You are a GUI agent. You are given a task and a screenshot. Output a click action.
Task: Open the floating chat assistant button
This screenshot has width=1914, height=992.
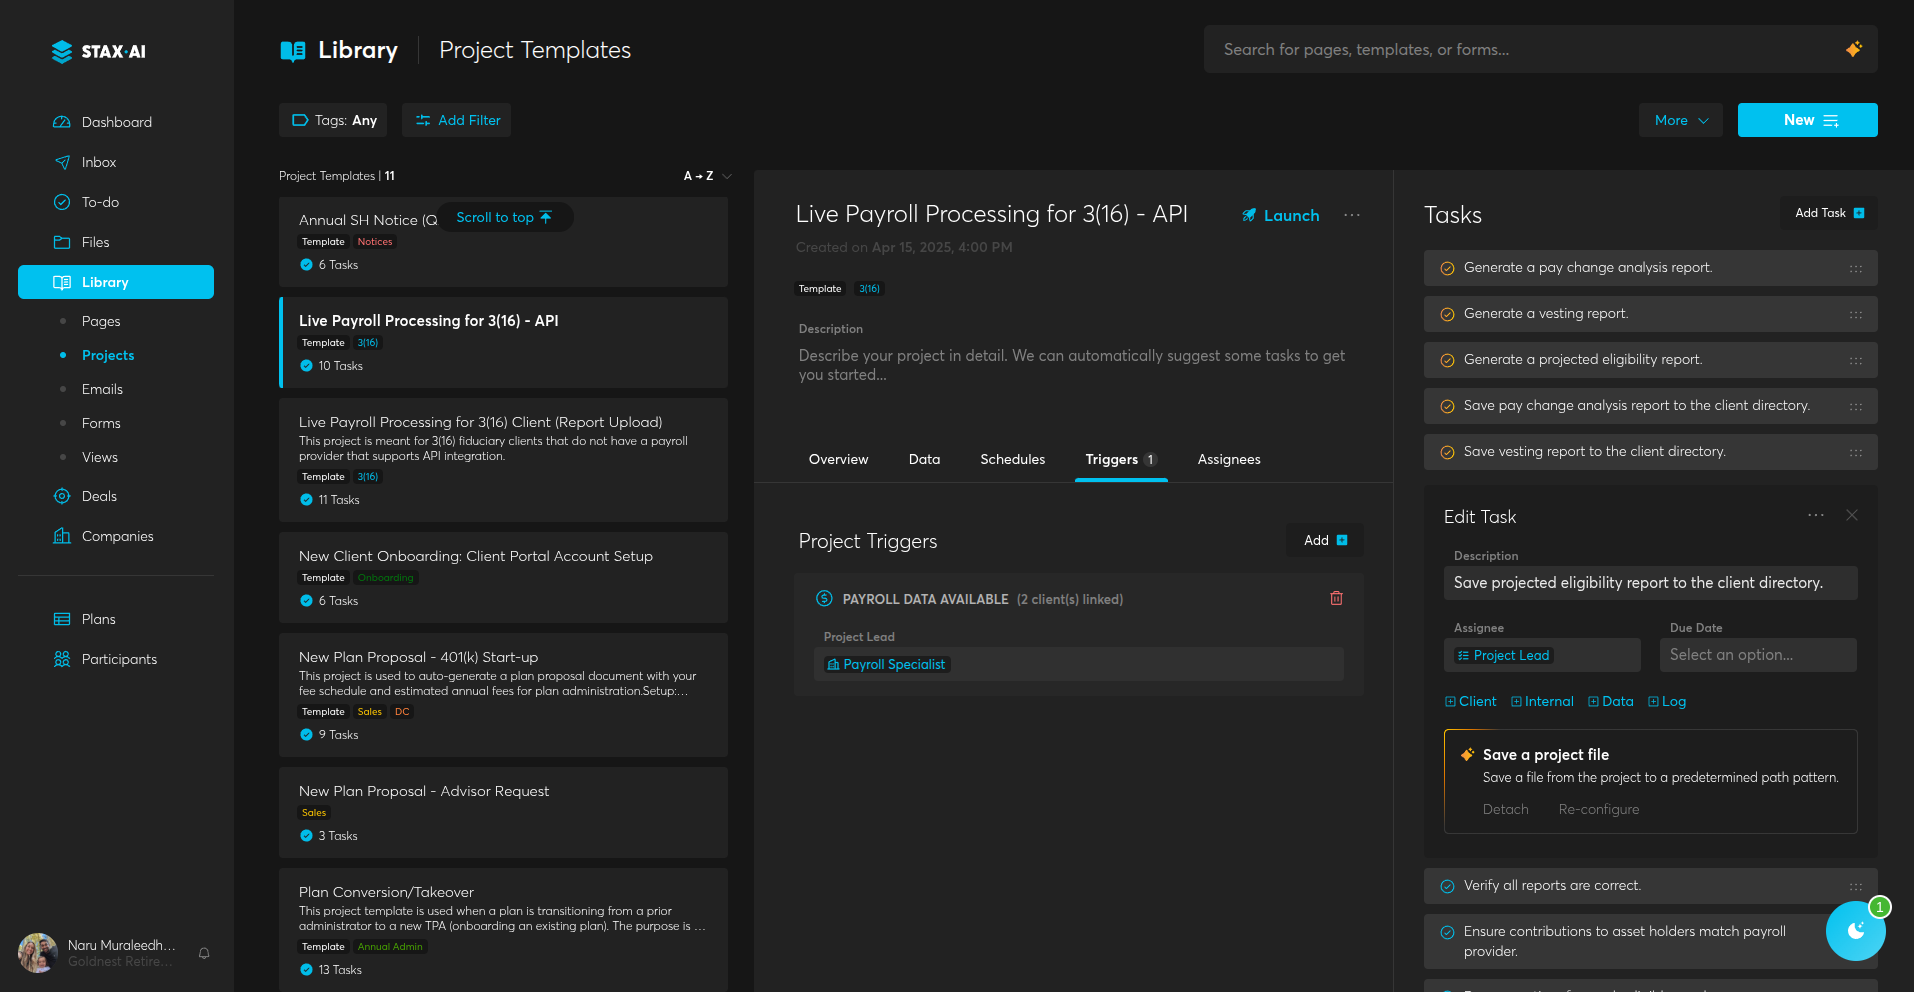[1855, 931]
